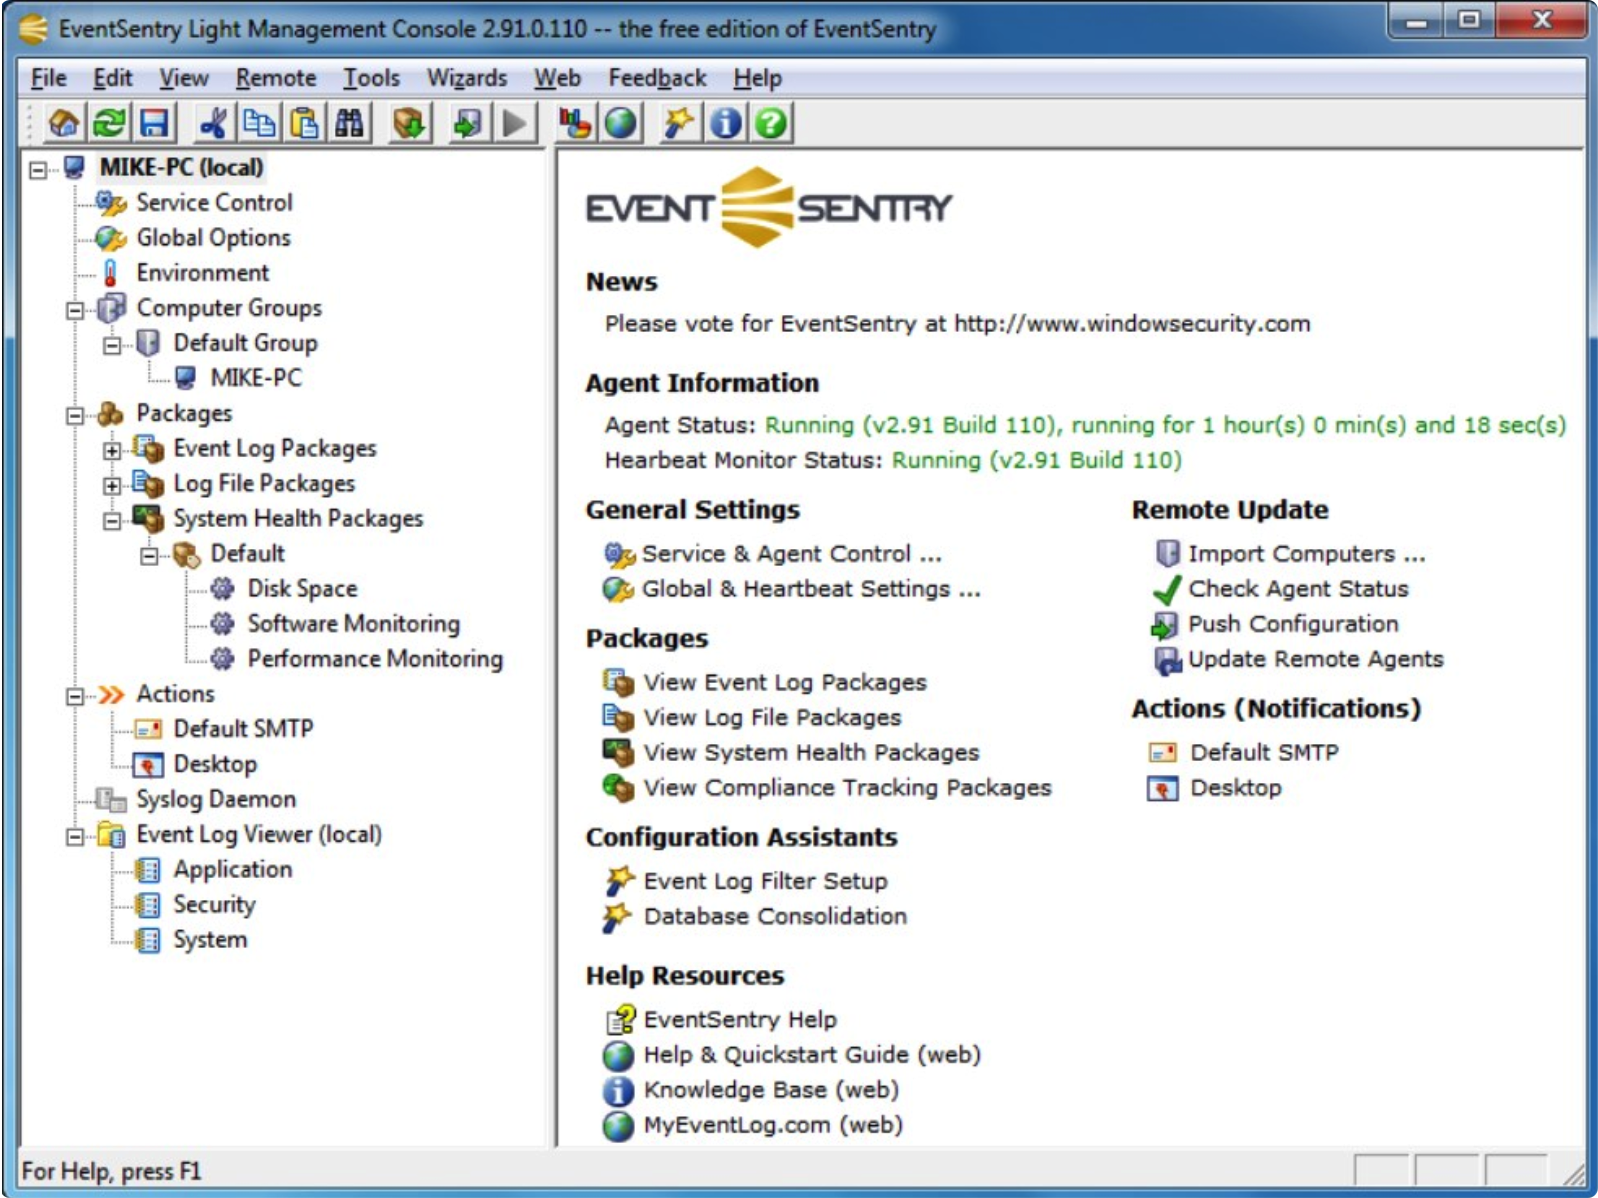This screenshot has height=1198, width=1598.
Task: Click the grey play arrow toolbar icon
Action: coord(514,123)
